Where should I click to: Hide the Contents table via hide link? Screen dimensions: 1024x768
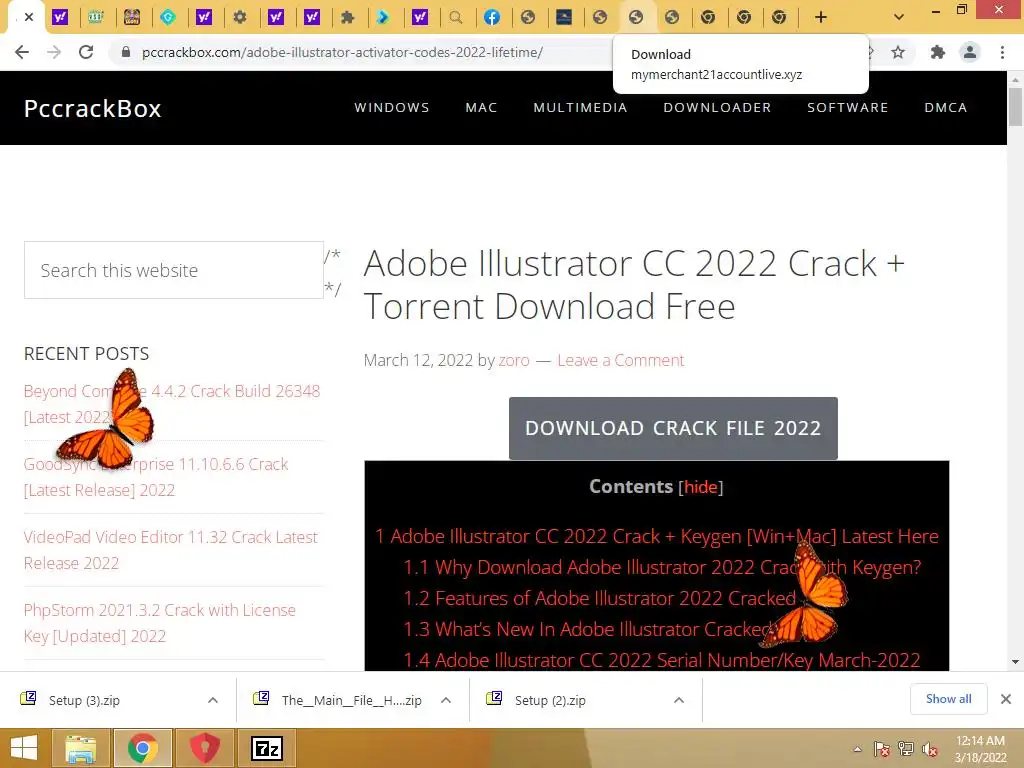701,487
